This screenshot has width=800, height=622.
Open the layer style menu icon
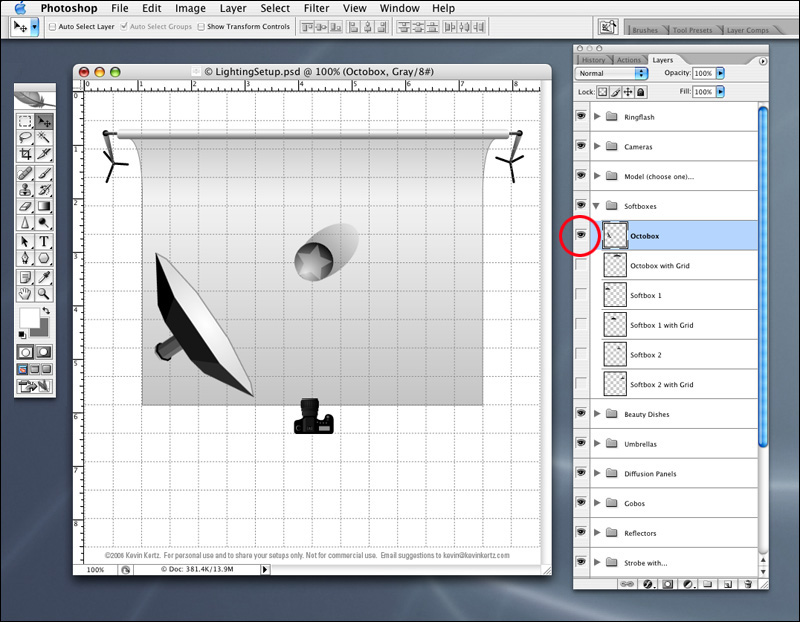[648, 584]
